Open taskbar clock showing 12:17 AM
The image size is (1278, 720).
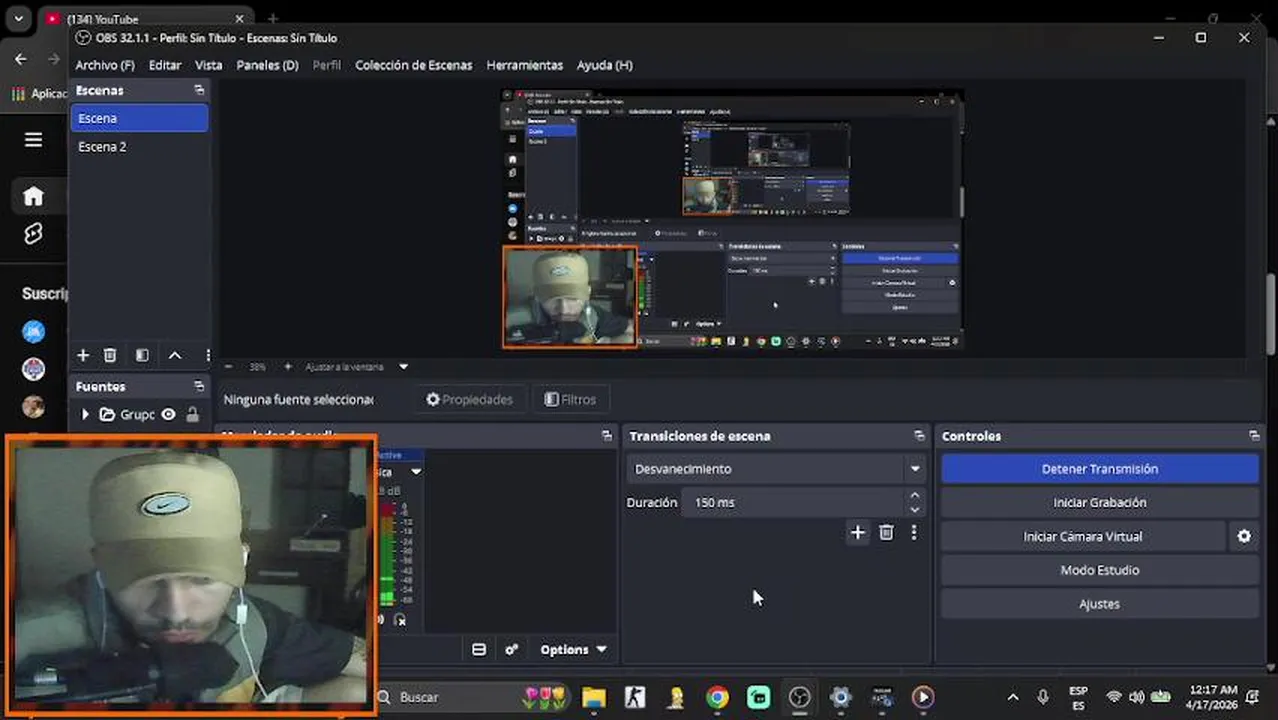[1214, 697]
